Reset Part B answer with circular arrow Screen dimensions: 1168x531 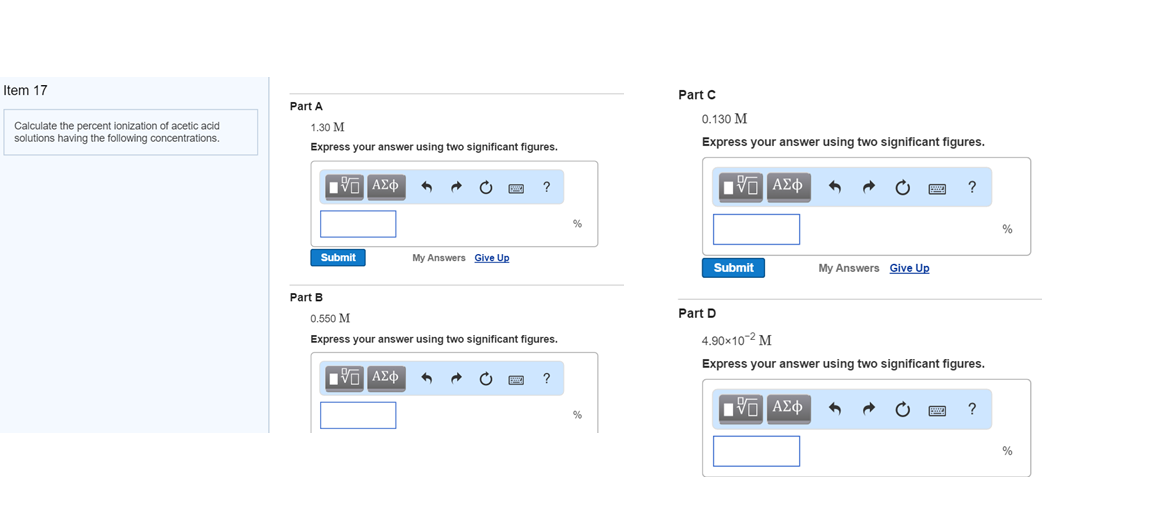(x=486, y=379)
